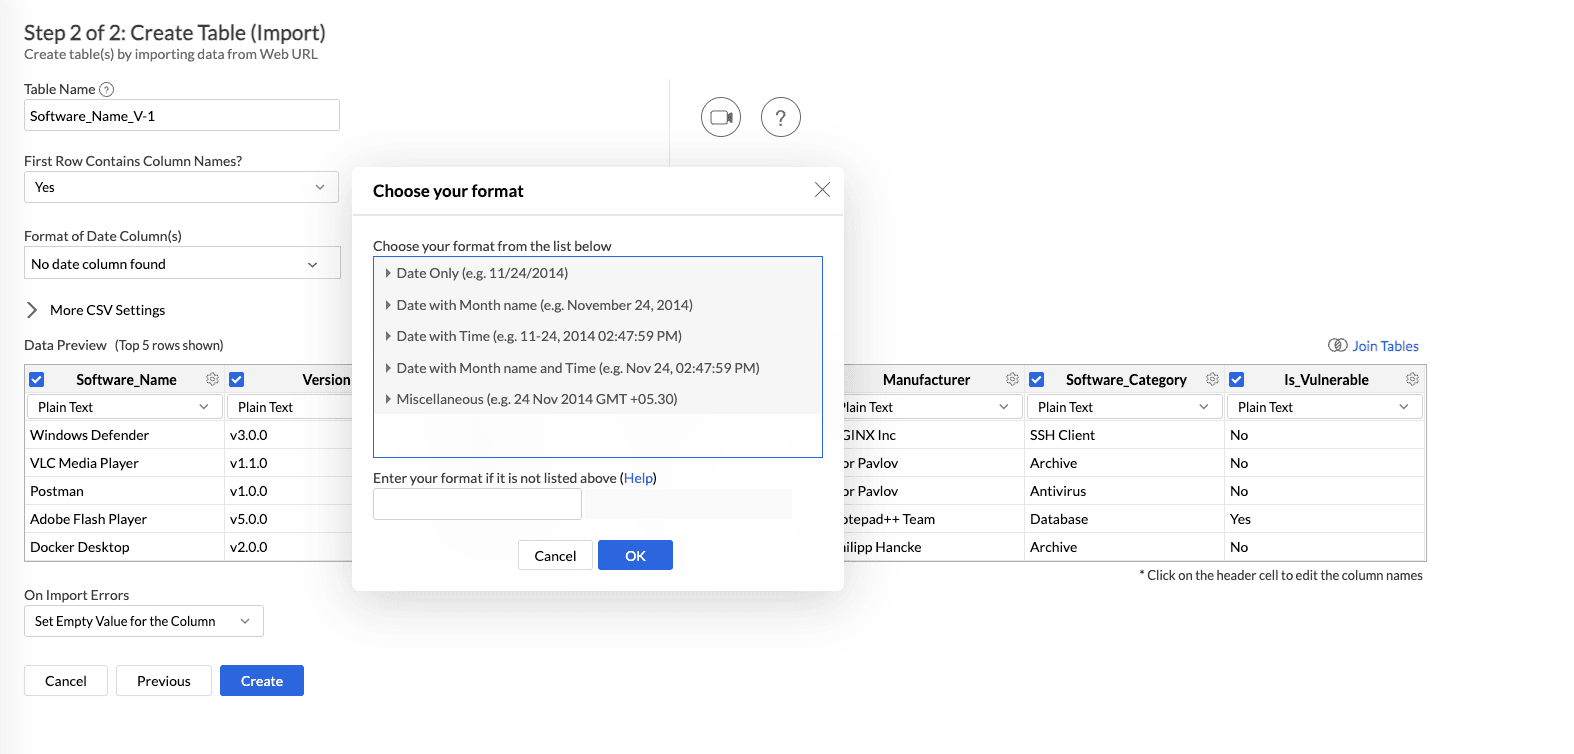Click the video tutorial camera icon
The image size is (1574, 754).
point(720,117)
